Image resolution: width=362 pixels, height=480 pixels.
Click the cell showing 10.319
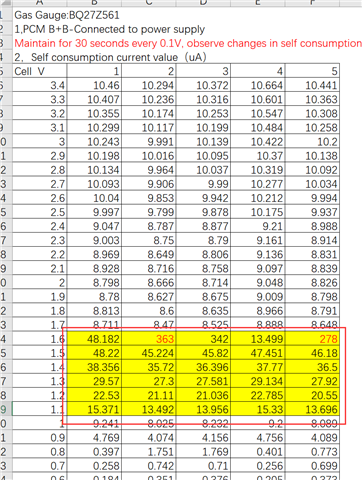click(258, 170)
